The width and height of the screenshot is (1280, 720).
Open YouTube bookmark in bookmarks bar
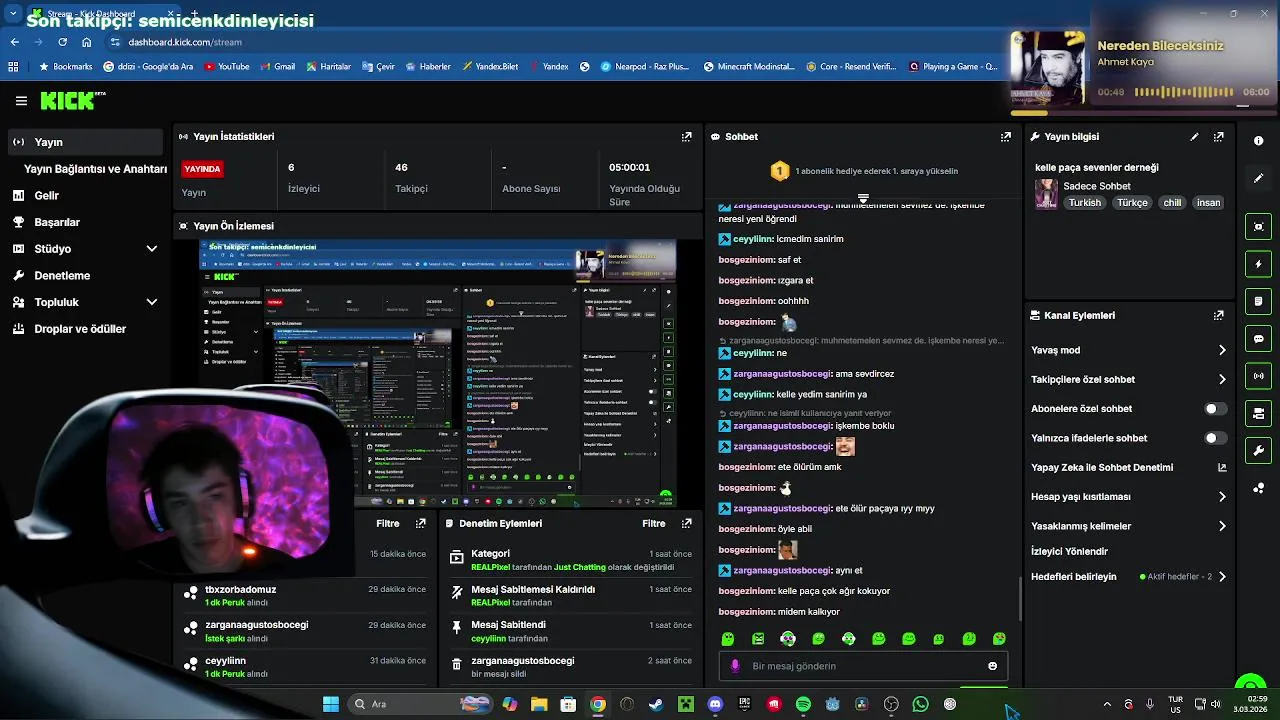click(x=226, y=67)
